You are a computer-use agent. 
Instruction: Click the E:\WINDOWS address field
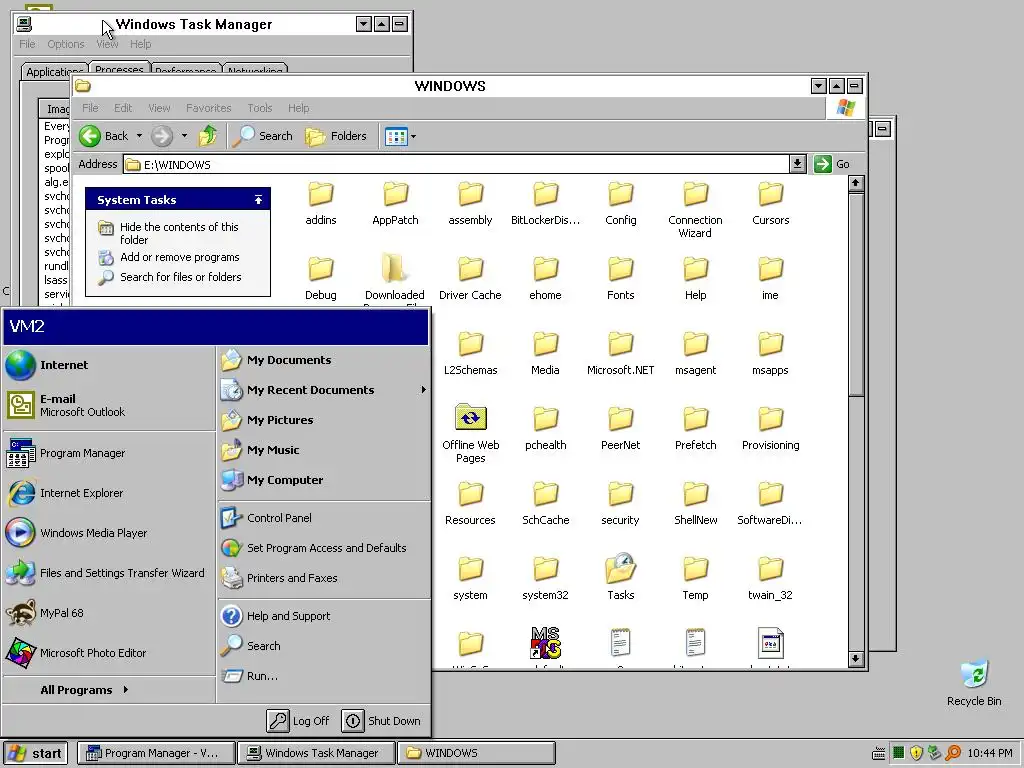pyautogui.click(x=456, y=165)
